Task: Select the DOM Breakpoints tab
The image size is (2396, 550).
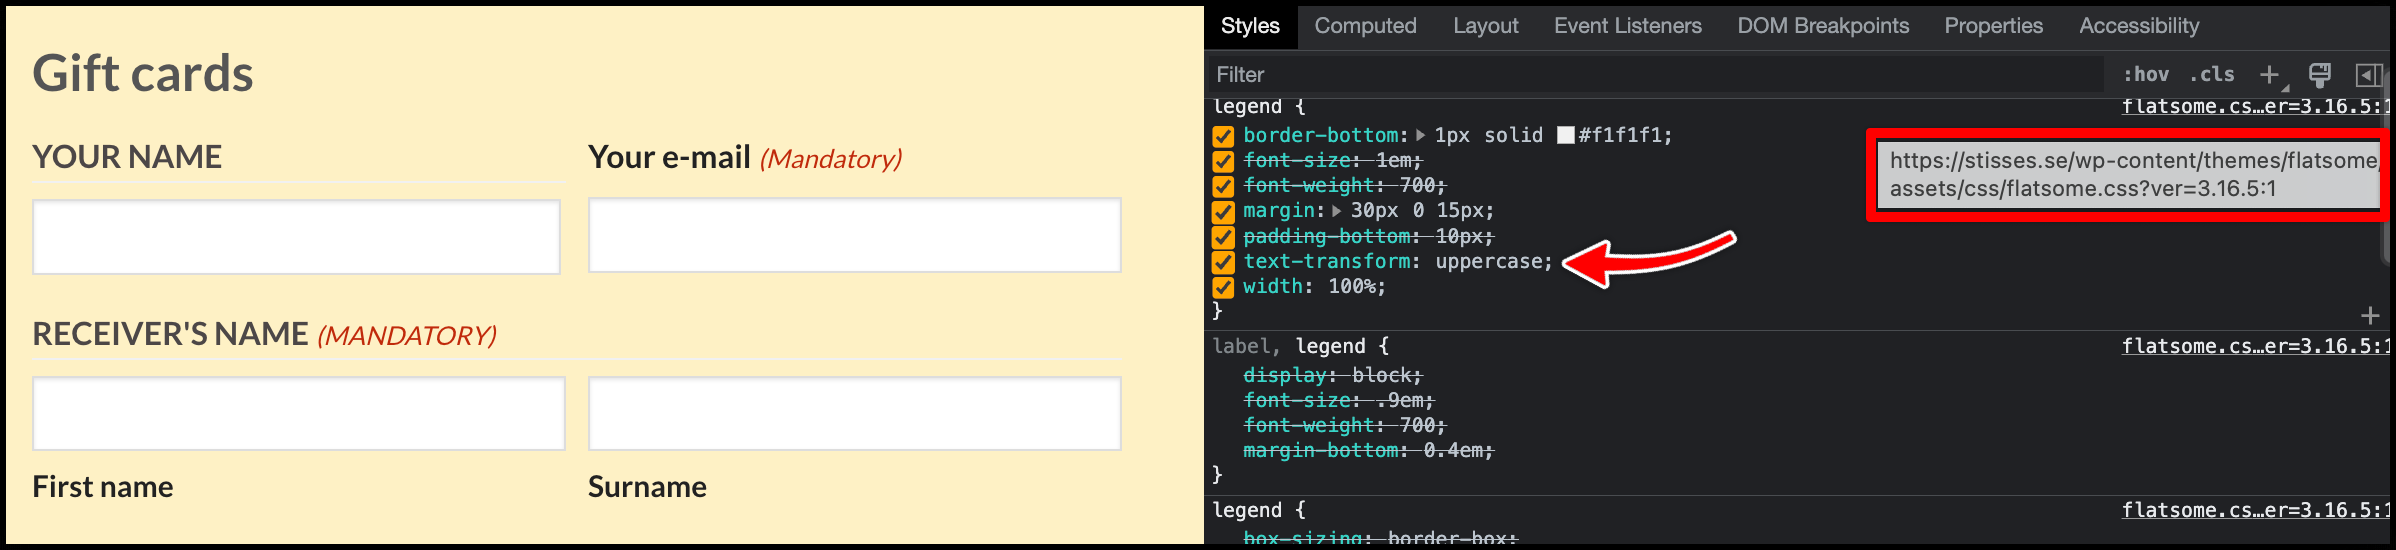Action: pyautogui.click(x=1822, y=26)
